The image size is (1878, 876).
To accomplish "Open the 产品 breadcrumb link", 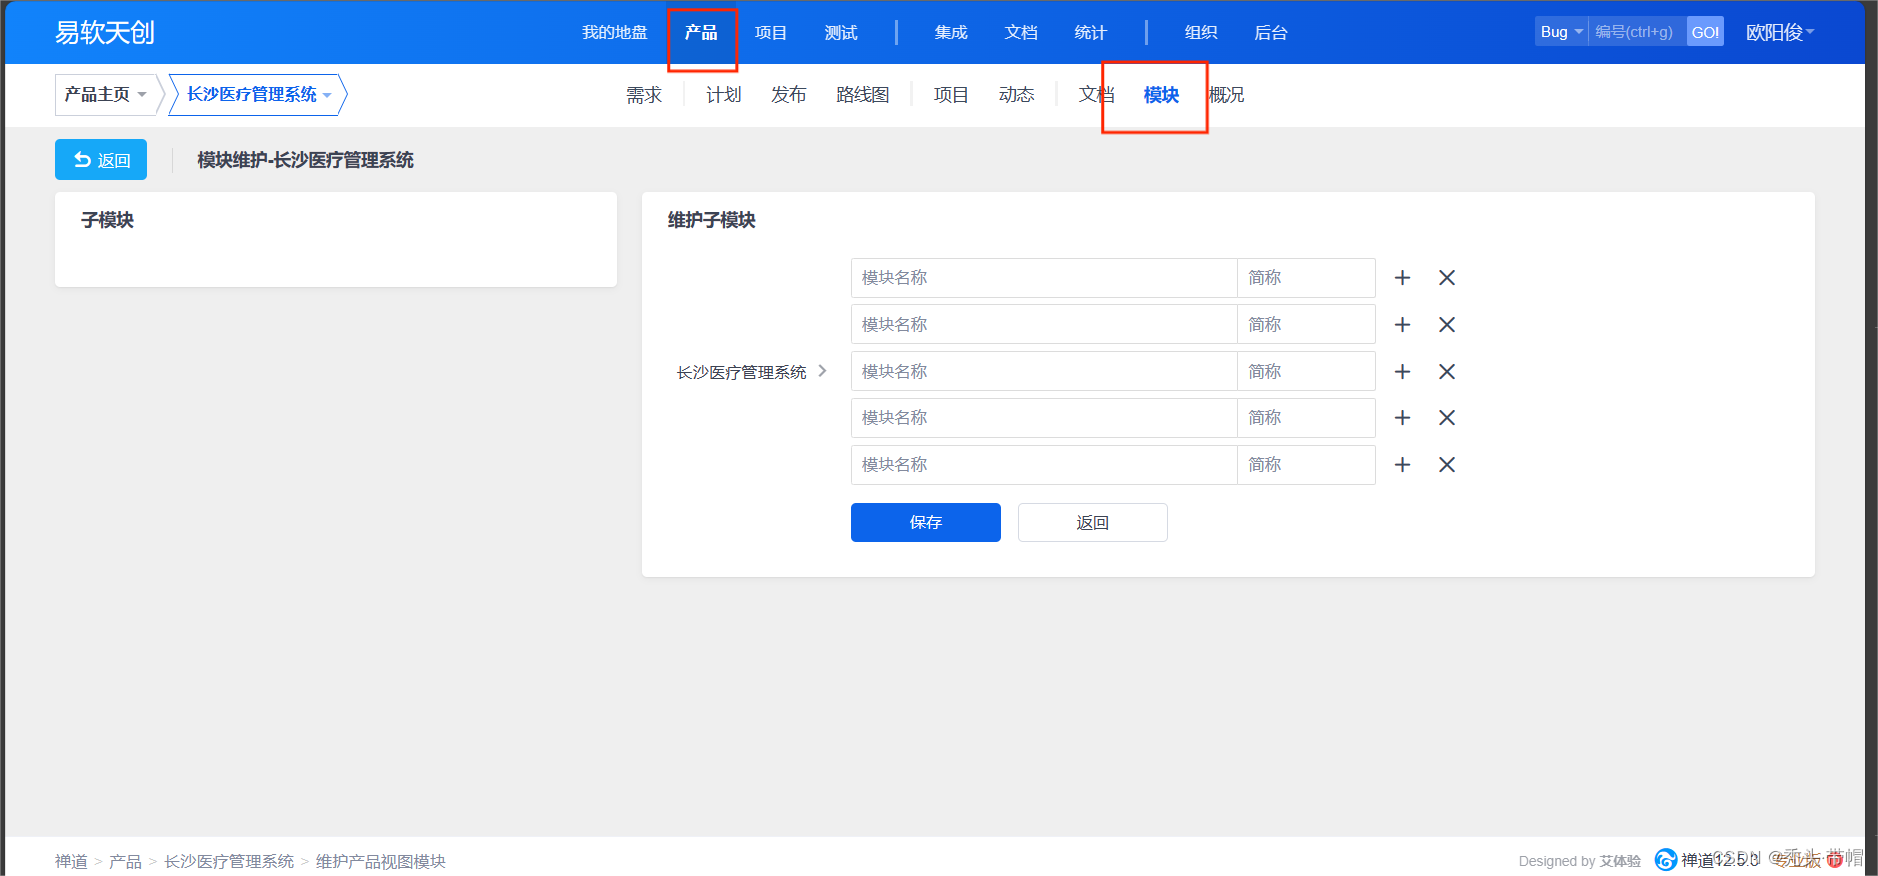I will point(125,861).
